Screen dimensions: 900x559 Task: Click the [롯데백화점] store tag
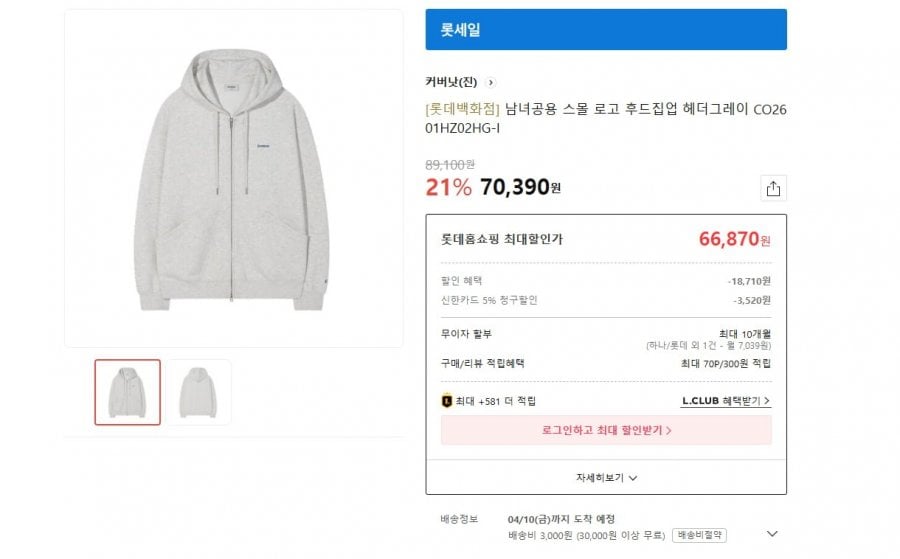pos(463,109)
